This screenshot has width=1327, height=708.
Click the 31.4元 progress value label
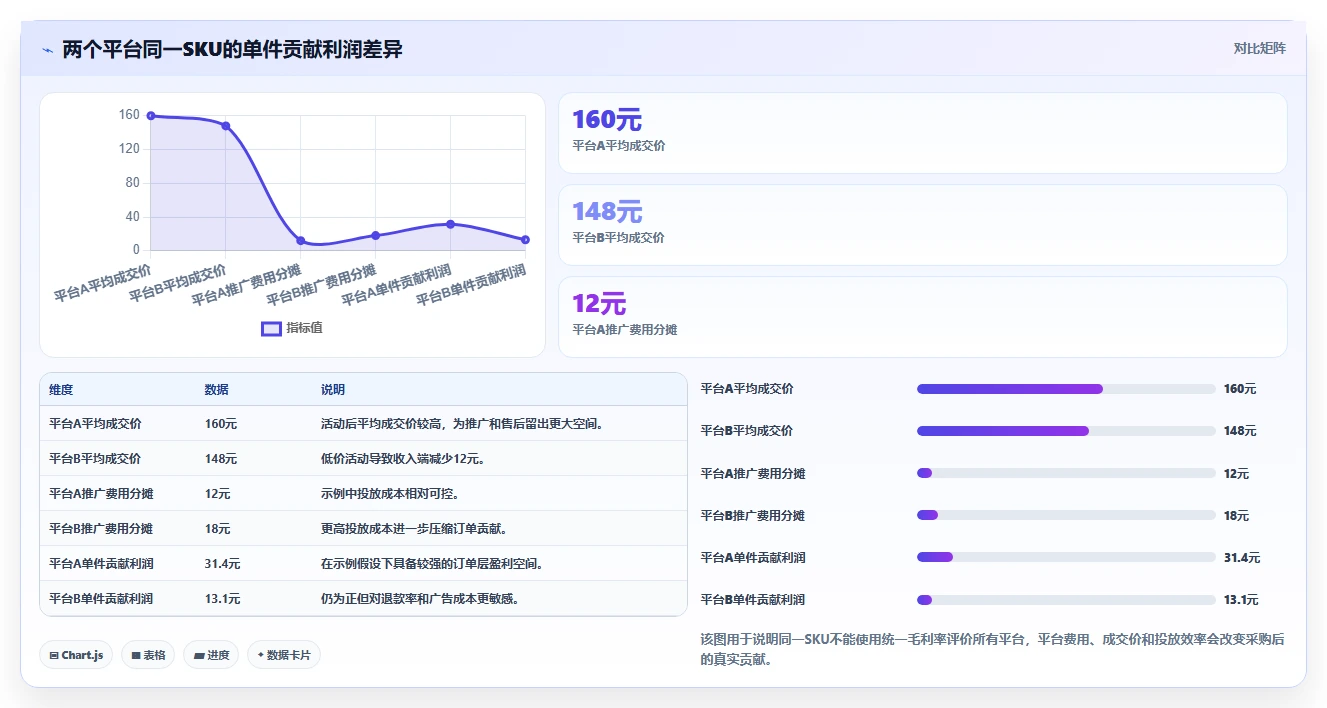[x=1242, y=558]
